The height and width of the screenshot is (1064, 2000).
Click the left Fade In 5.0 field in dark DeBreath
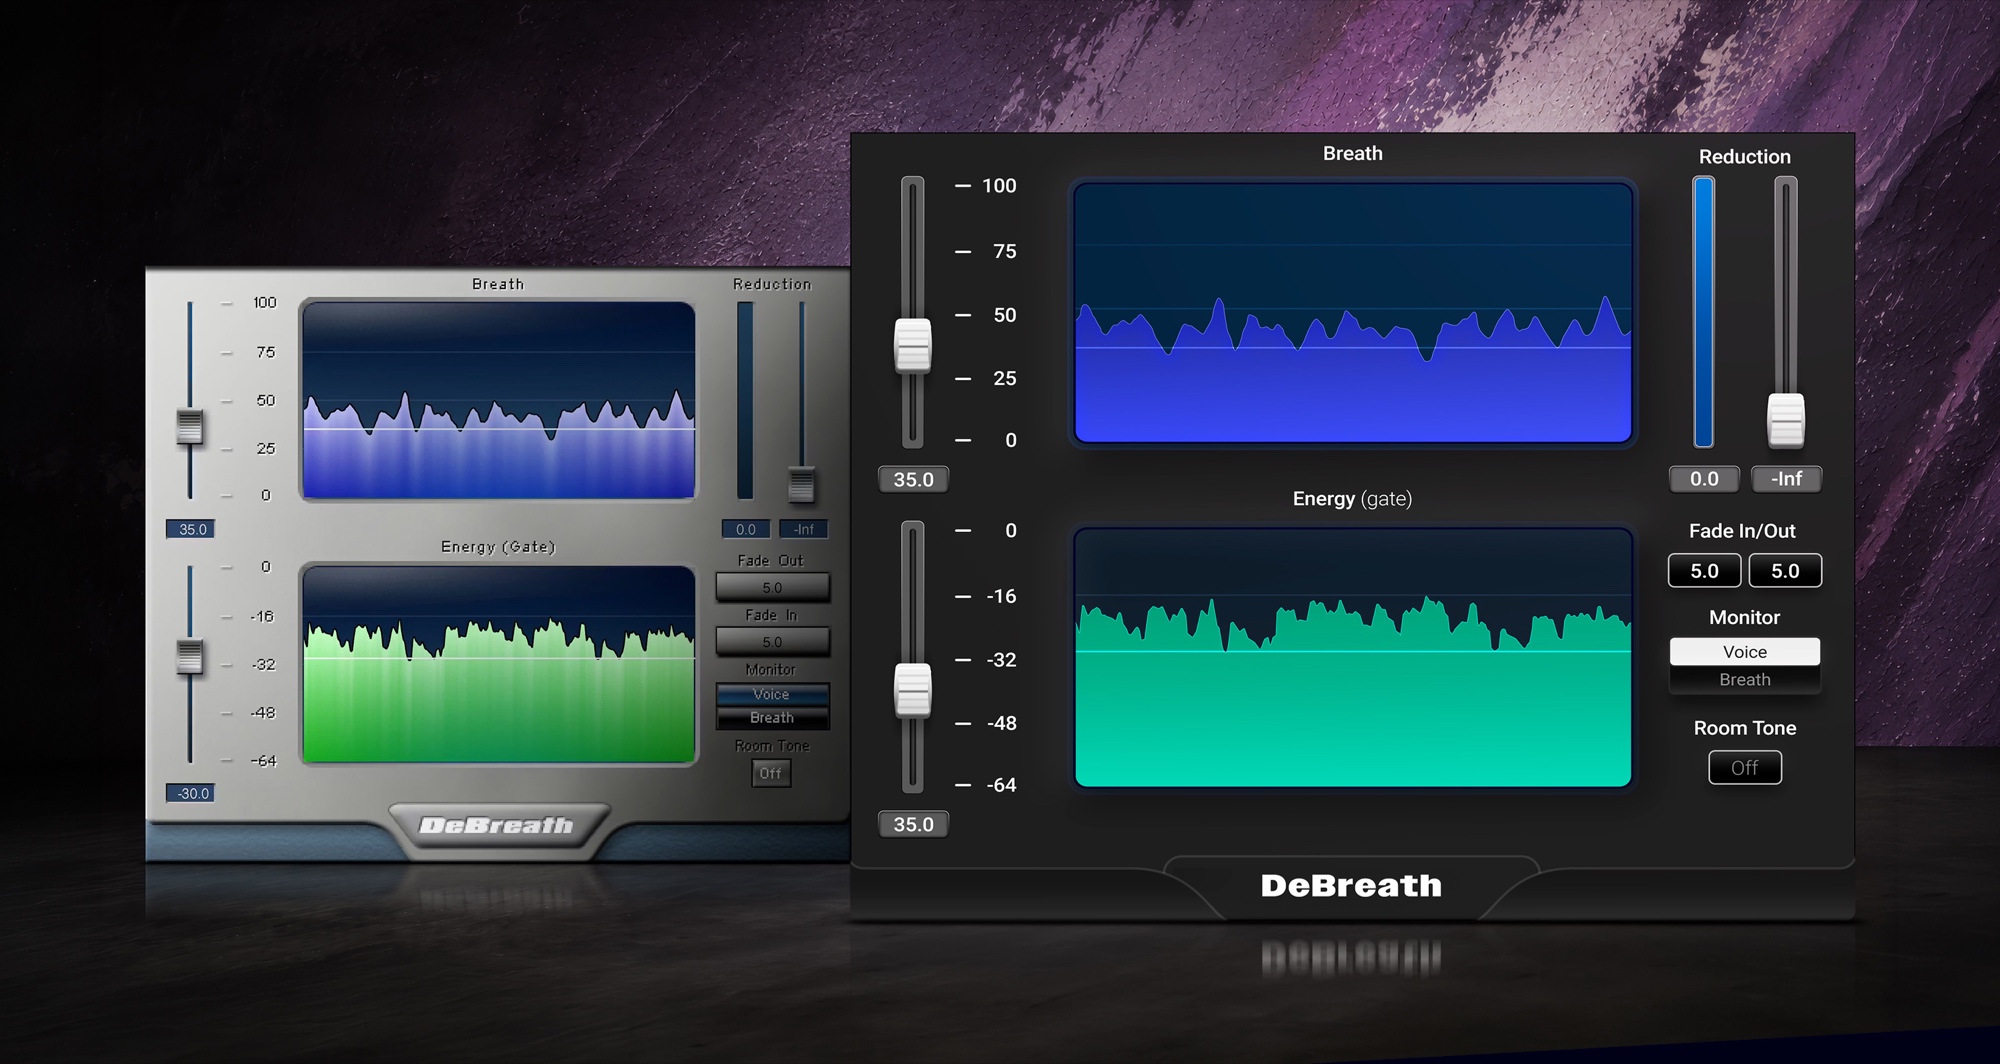coord(1704,571)
